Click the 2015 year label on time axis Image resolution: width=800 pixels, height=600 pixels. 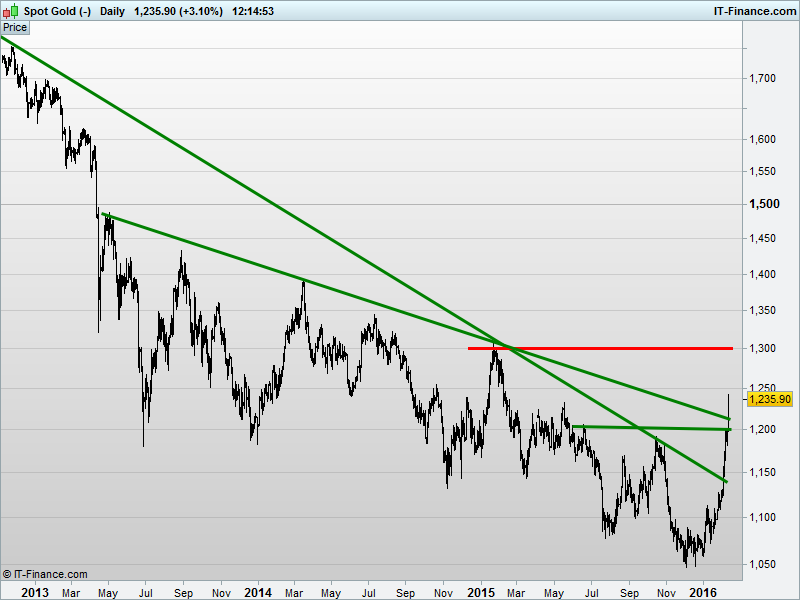481,592
